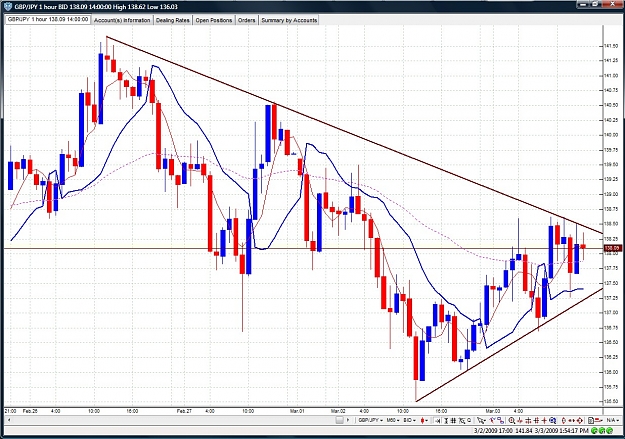Click the blue magnifier globe icon
Viewport: 625px width, 439px height.
pos(553,420)
